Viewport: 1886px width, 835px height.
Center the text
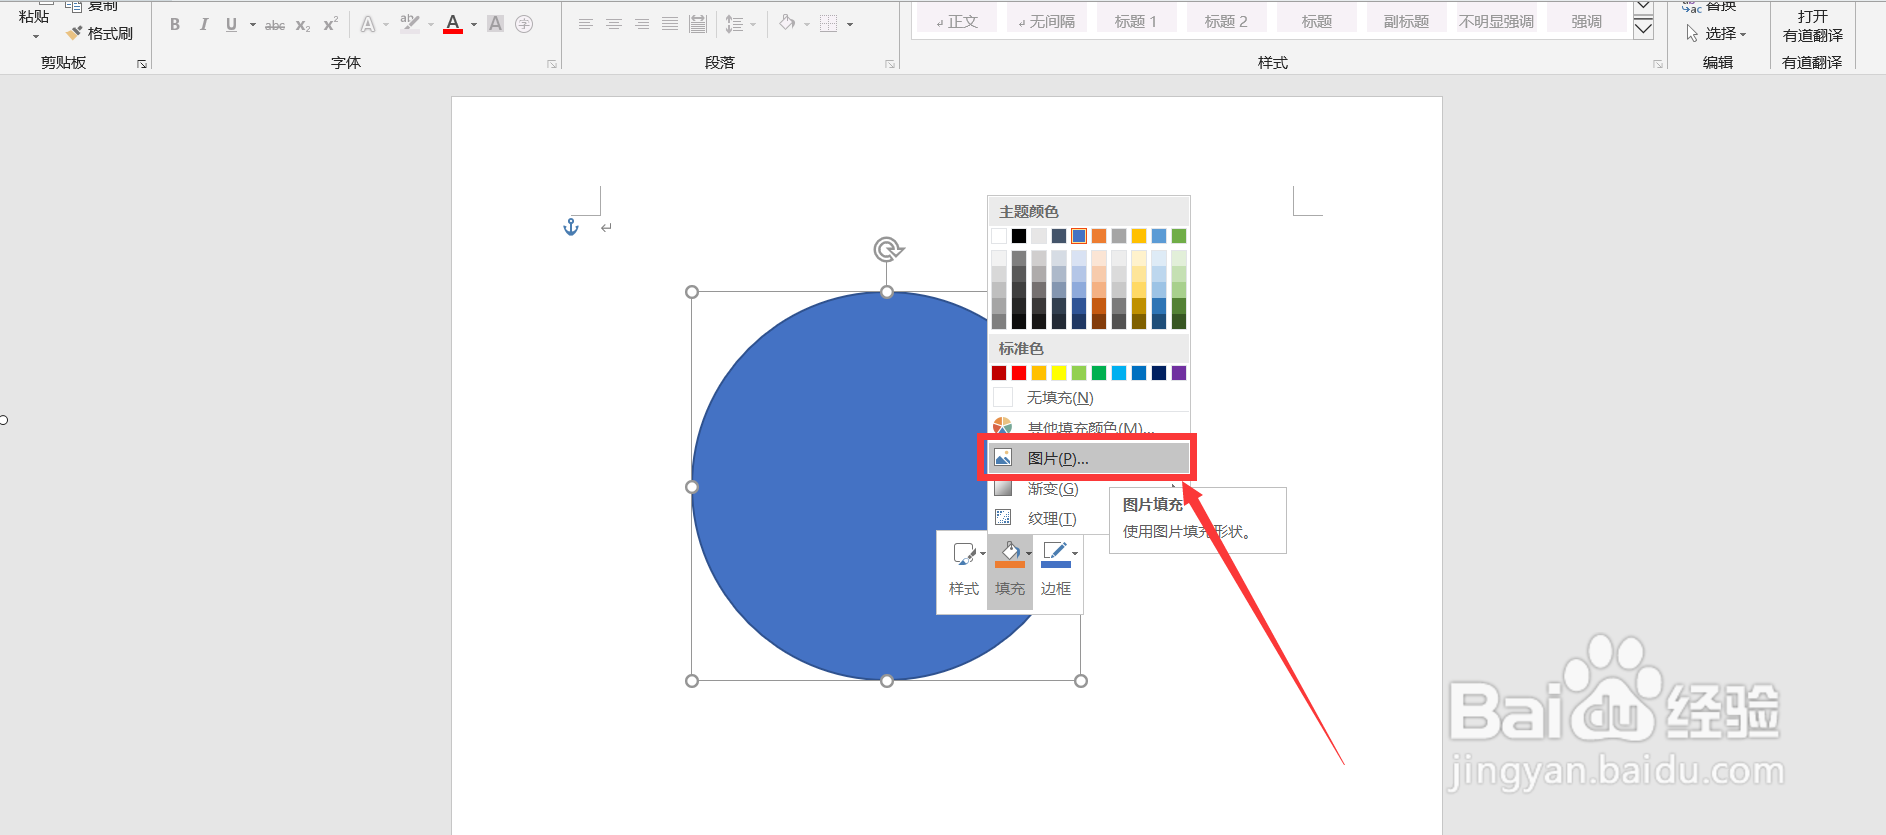614,24
